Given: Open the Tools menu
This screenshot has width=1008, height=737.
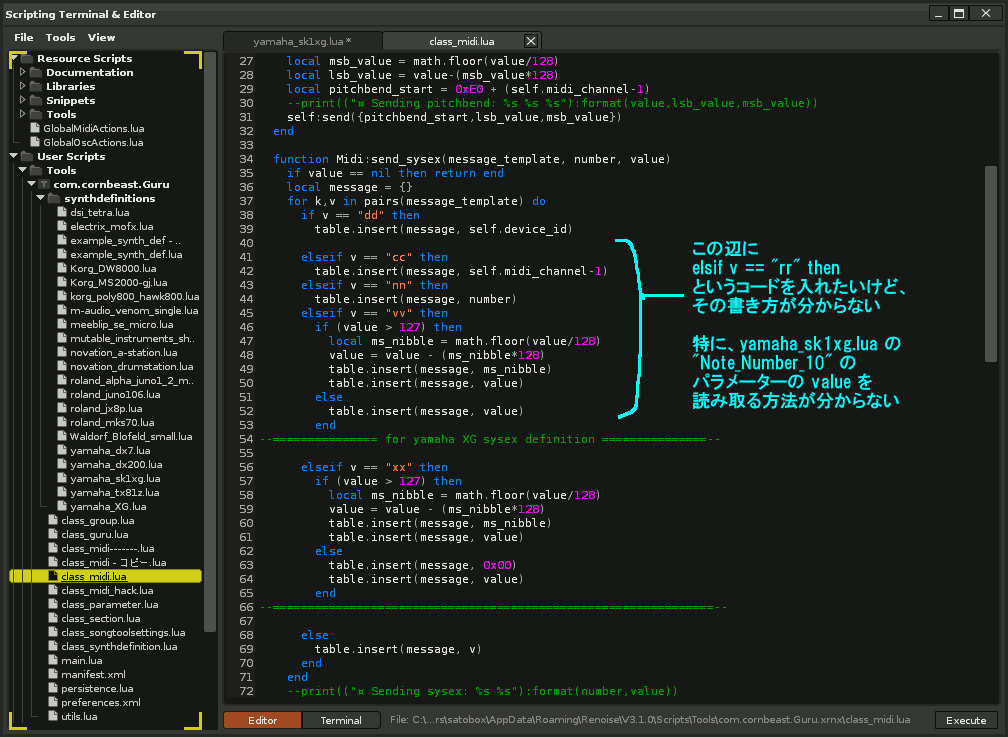Looking at the screenshot, I should [x=60, y=37].
